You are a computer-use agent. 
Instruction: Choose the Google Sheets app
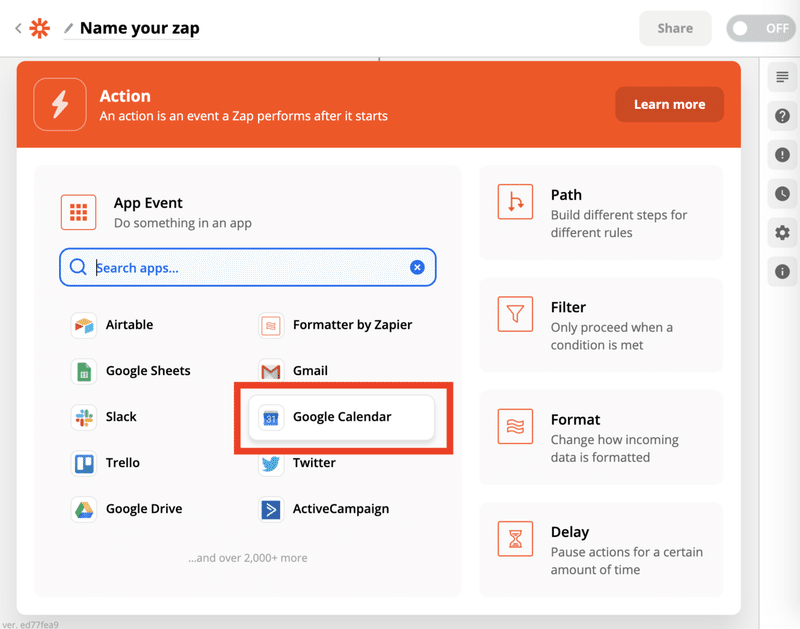pos(131,371)
